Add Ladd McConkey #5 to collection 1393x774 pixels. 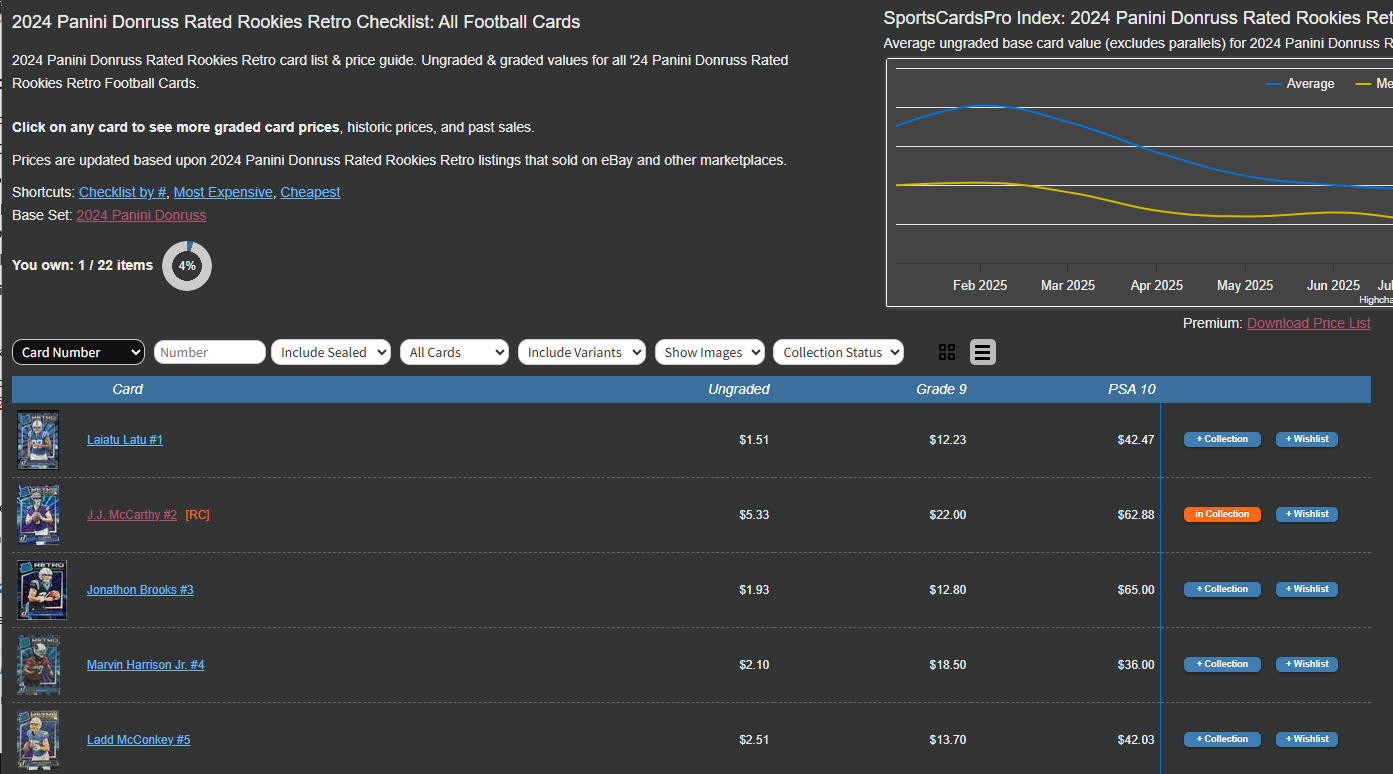[x=1222, y=739]
